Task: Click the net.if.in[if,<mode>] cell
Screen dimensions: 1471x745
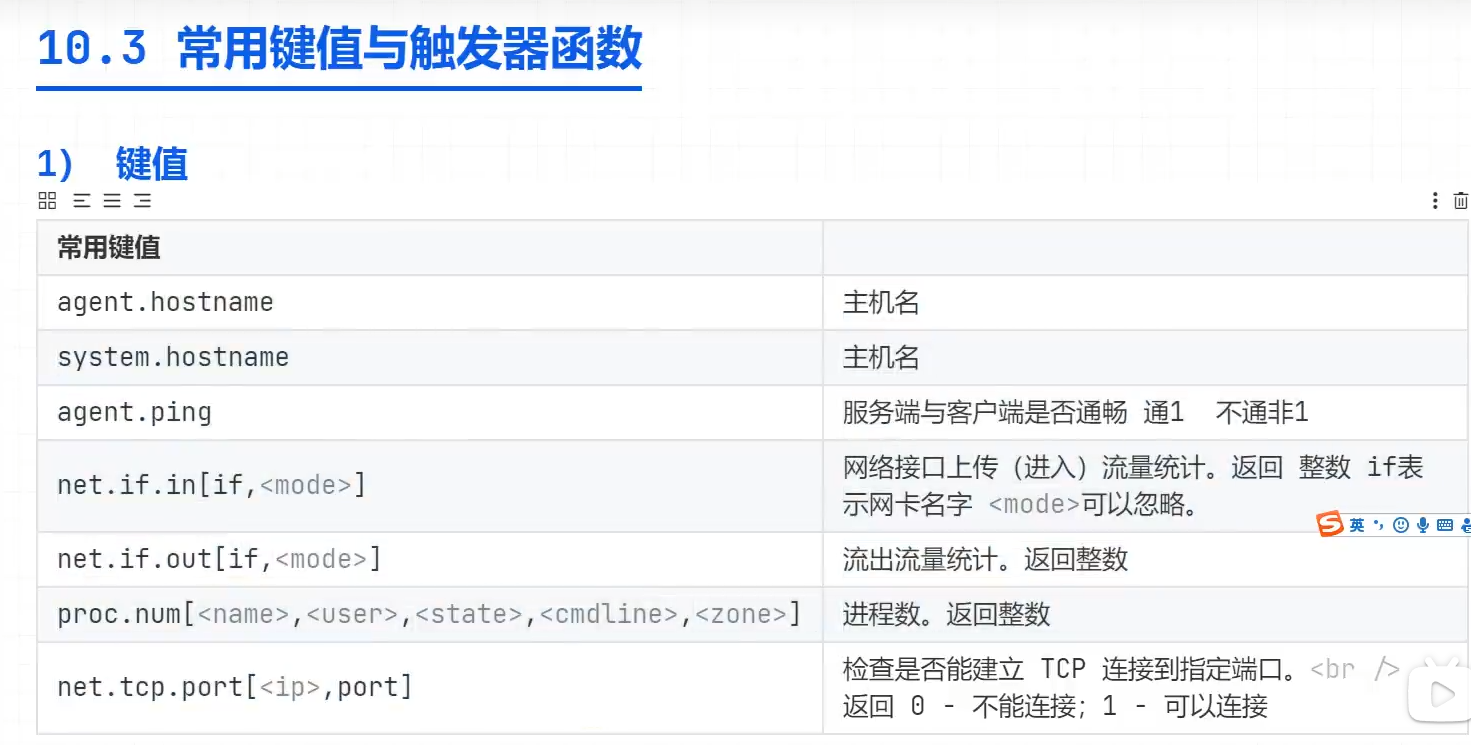Action: pyautogui.click(x=211, y=485)
